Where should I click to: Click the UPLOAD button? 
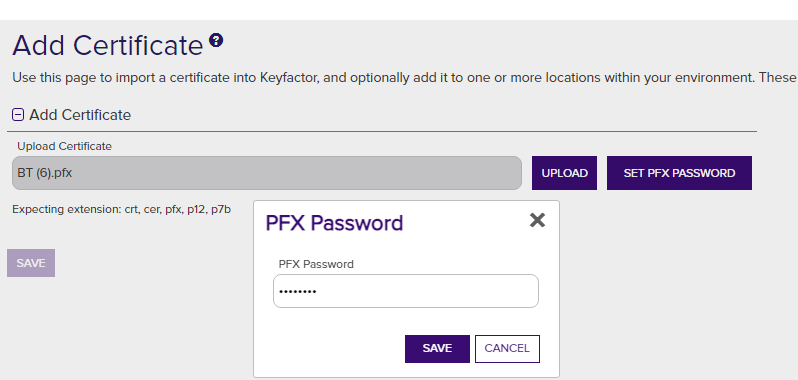click(564, 173)
